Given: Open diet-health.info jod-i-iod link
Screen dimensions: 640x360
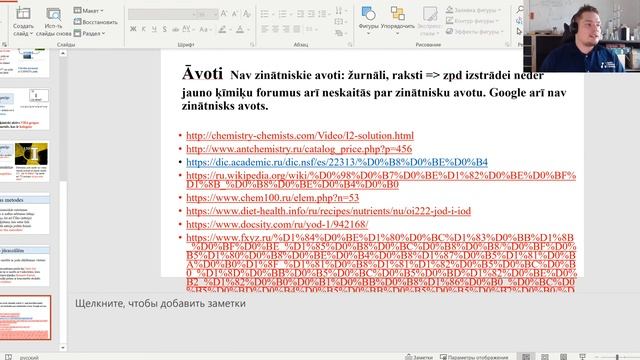Looking at the screenshot, I should 329,211.
